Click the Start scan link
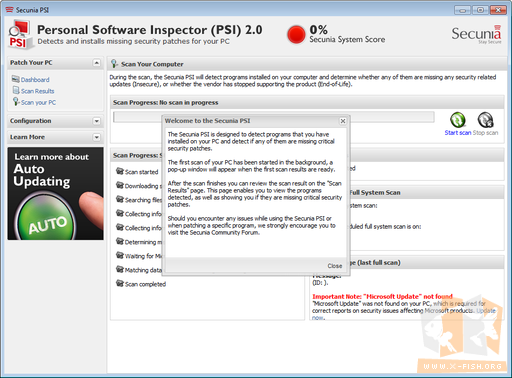 (458, 133)
